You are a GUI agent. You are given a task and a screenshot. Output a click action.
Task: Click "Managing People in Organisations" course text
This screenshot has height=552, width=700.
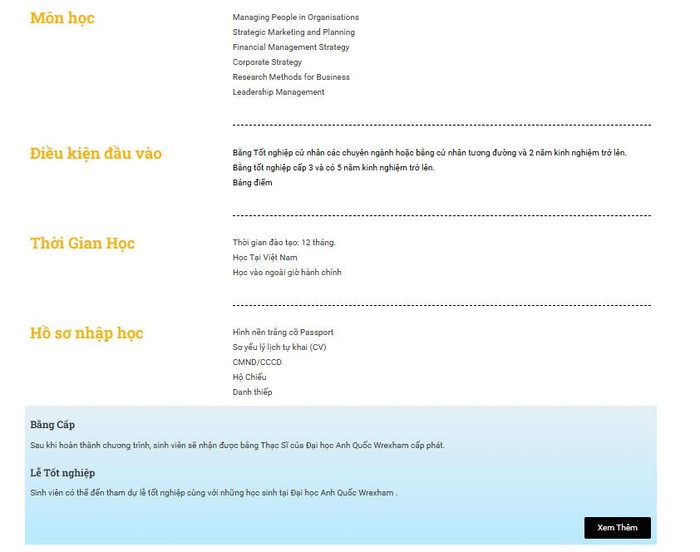point(295,17)
